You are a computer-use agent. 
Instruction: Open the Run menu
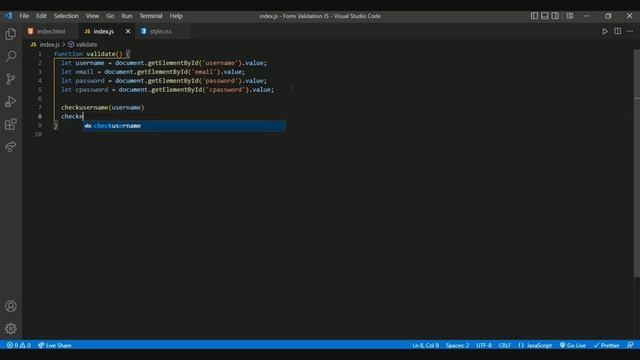click(x=127, y=16)
